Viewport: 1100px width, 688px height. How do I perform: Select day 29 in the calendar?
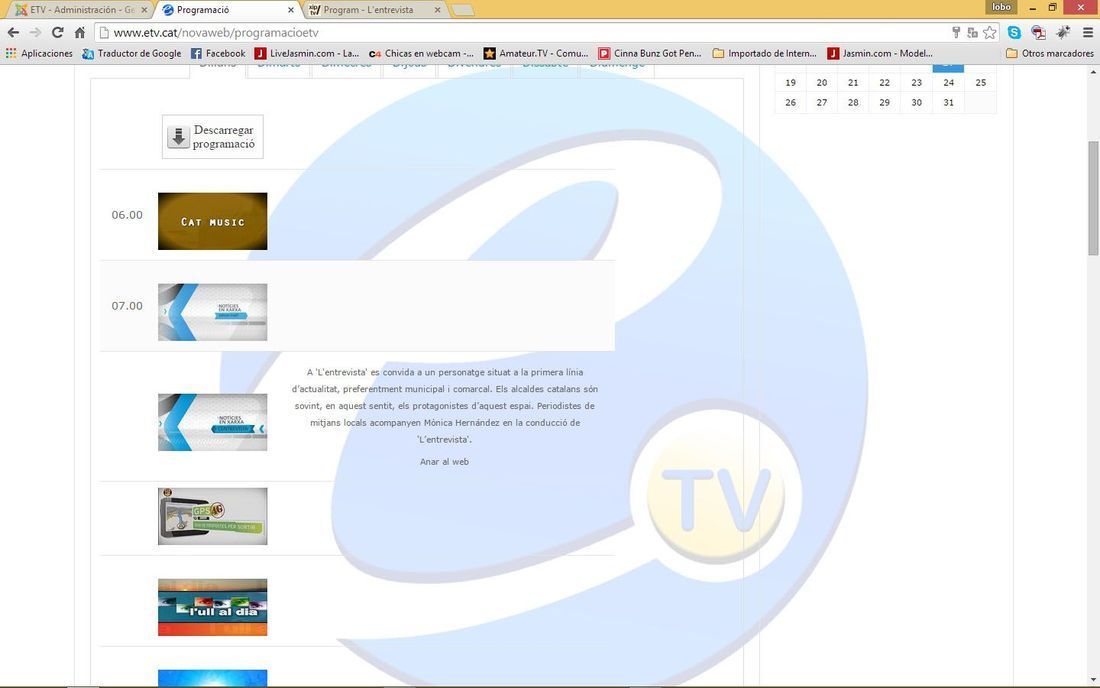pyautogui.click(x=885, y=102)
